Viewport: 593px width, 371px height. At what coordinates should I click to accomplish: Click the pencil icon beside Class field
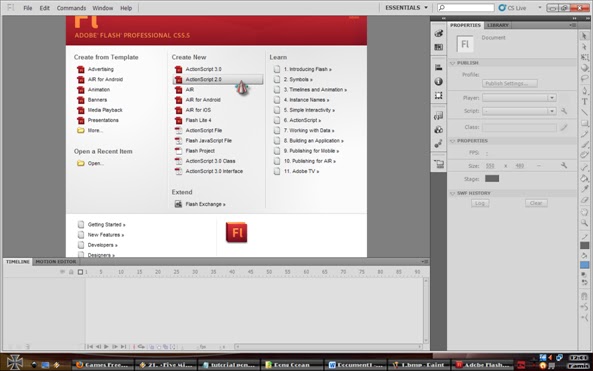pyautogui.click(x=564, y=127)
